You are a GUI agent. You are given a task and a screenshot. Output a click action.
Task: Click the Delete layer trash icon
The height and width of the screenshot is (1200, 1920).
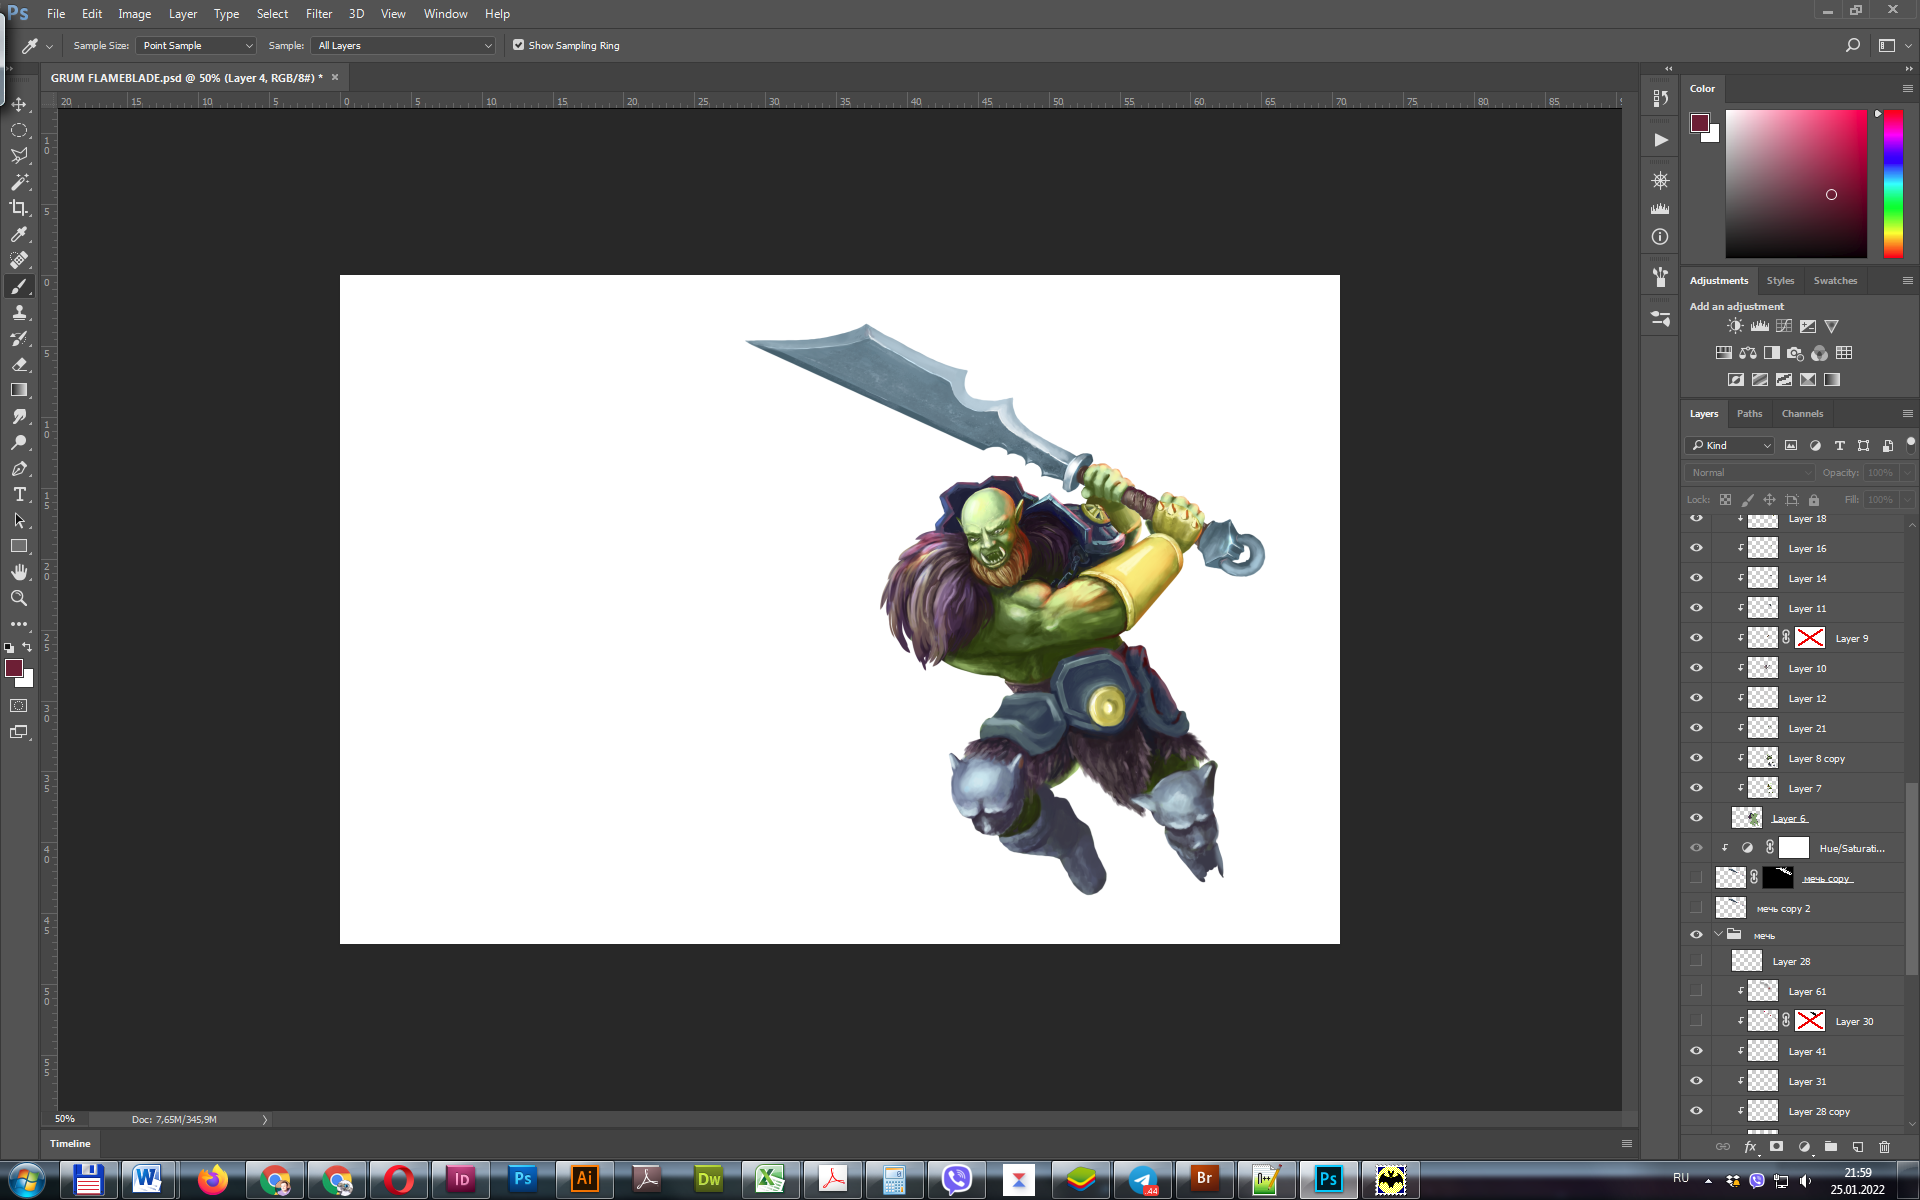click(1885, 1147)
